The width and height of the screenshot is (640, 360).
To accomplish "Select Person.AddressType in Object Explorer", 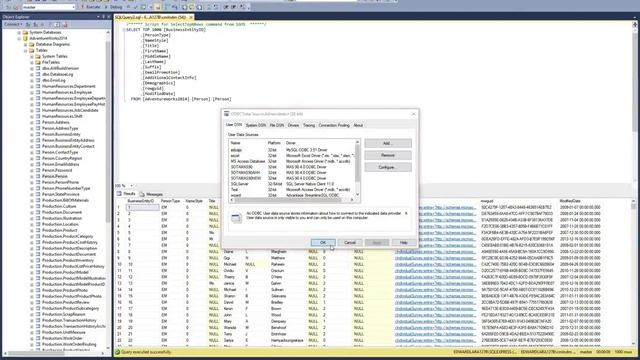I will 60,128.
